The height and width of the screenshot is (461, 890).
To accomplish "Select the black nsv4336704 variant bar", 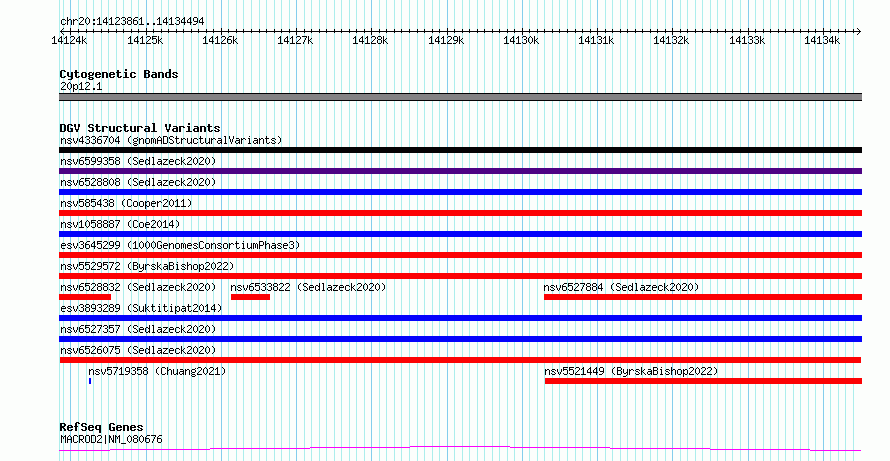I will 460,150.
